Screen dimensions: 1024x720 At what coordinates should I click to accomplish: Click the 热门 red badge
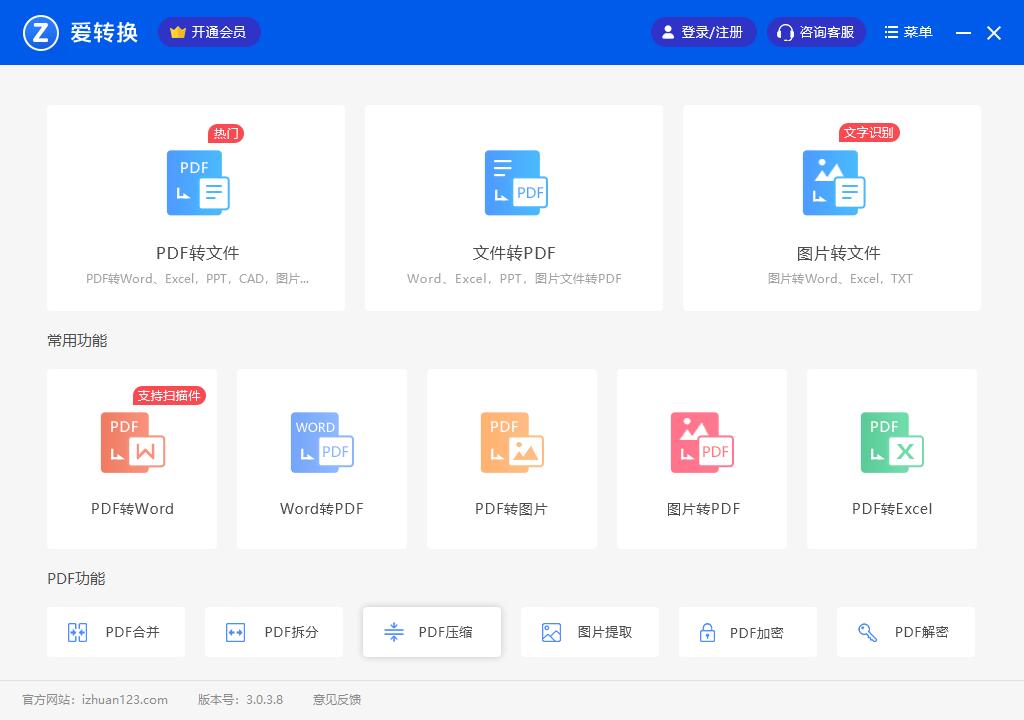click(x=226, y=133)
